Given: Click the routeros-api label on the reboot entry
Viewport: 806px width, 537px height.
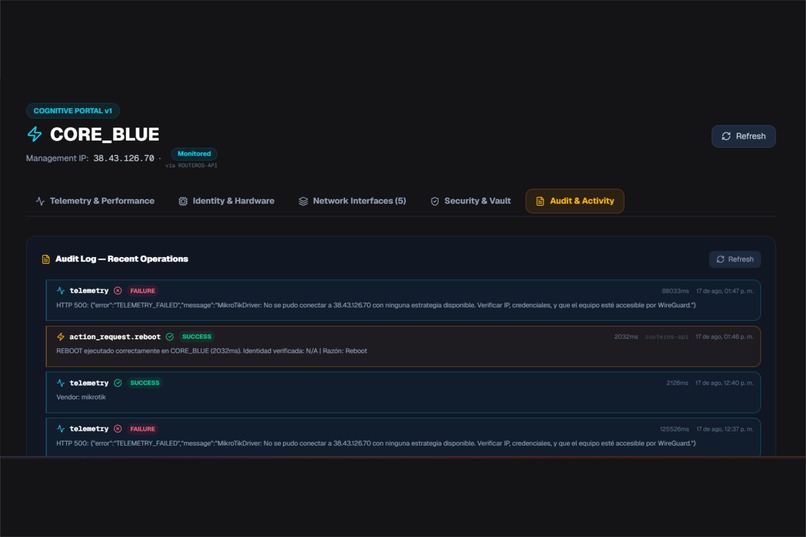Looking at the screenshot, I should 666,337.
